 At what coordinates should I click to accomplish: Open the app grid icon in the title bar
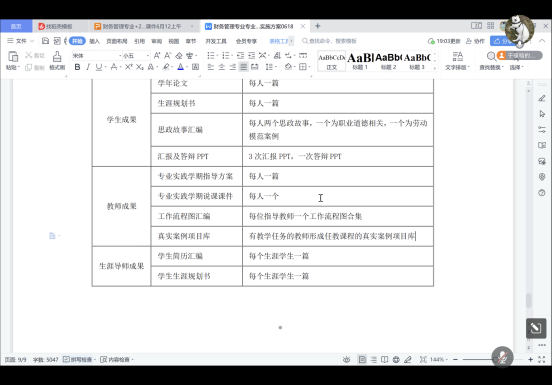[x=490, y=26]
